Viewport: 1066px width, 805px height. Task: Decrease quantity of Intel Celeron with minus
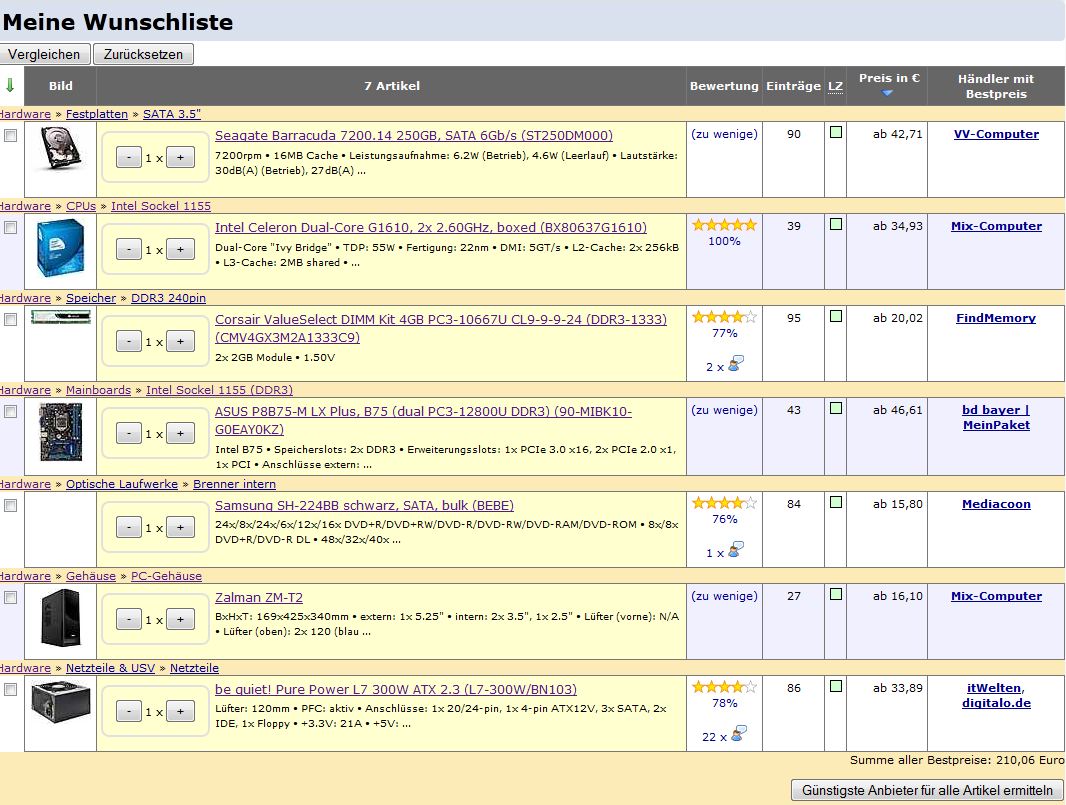pyautogui.click(x=128, y=250)
